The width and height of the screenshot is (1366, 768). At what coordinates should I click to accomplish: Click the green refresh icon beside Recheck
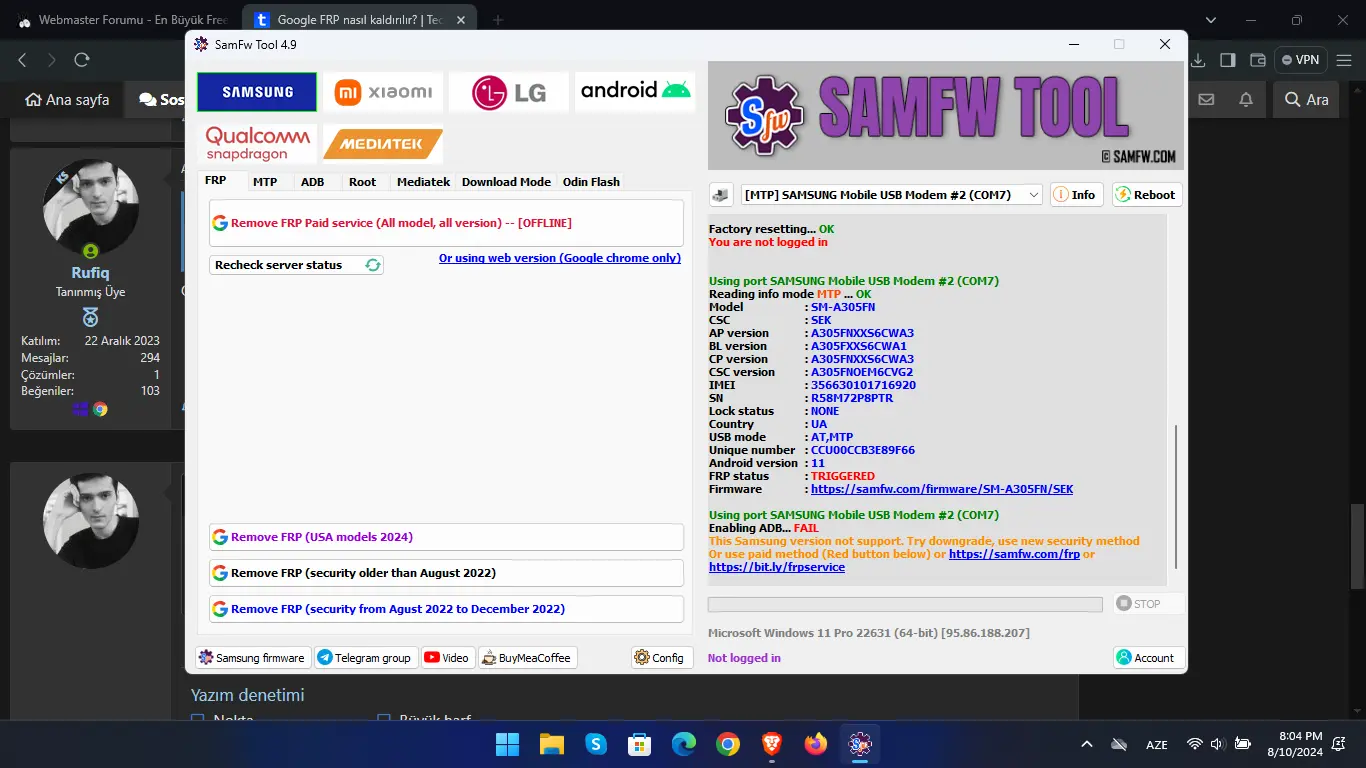[373, 265]
